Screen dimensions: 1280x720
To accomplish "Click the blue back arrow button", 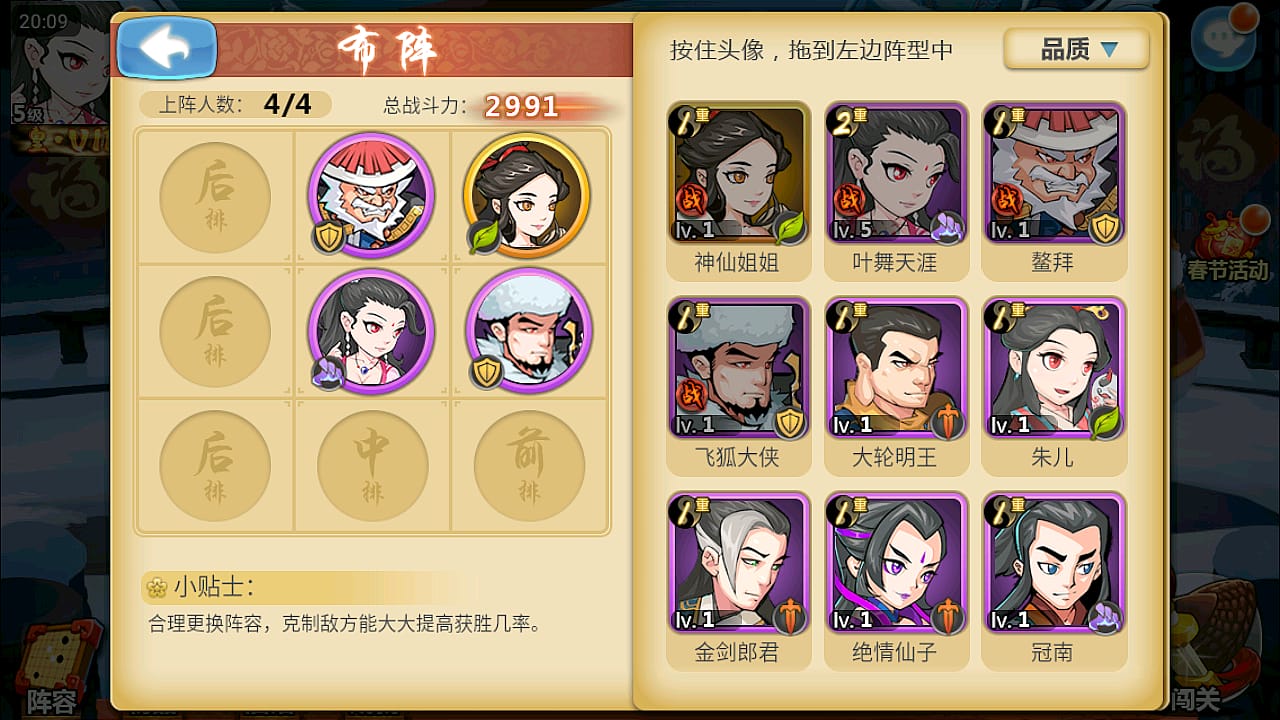I will point(166,47).
